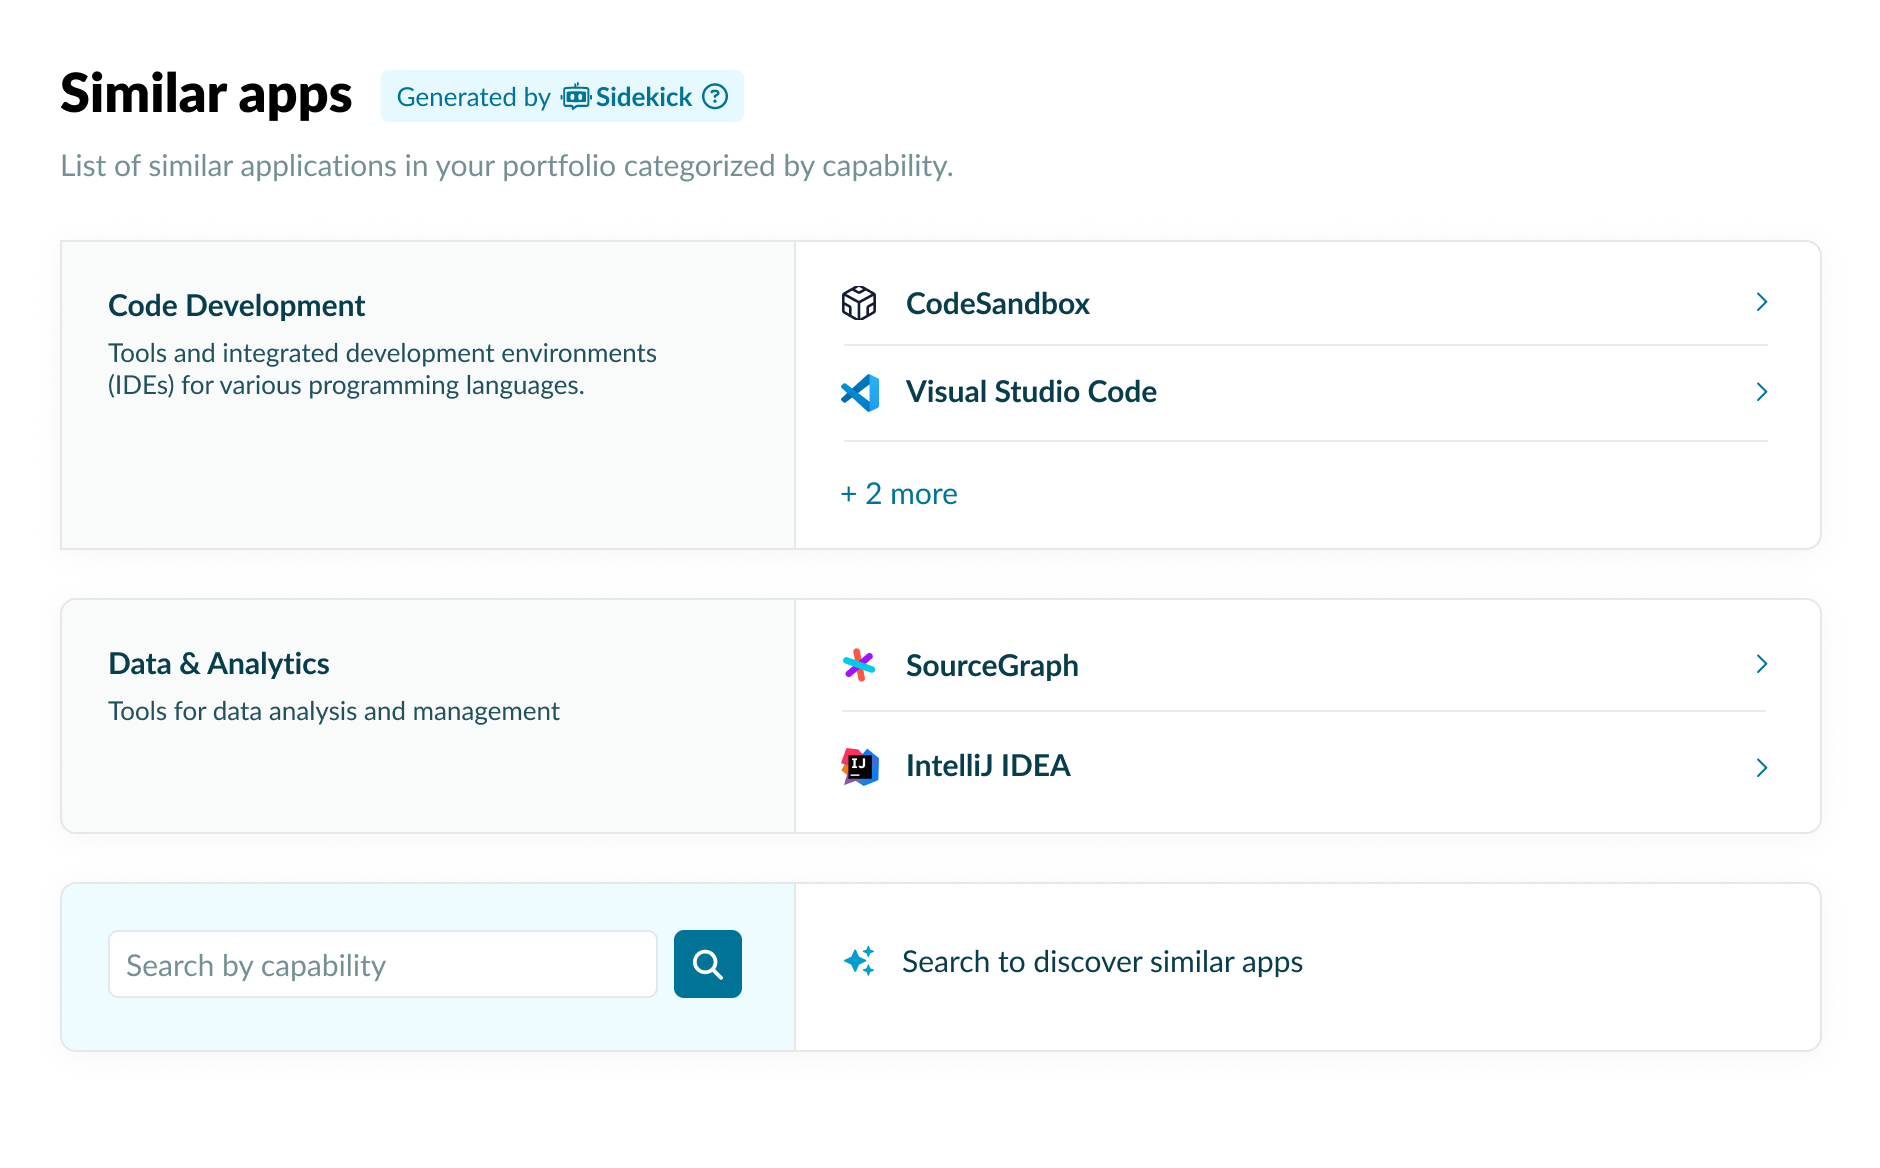Click the Sidekick robot icon
Screen dimensions: 1880x1168
pyautogui.click(x=576, y=97)
